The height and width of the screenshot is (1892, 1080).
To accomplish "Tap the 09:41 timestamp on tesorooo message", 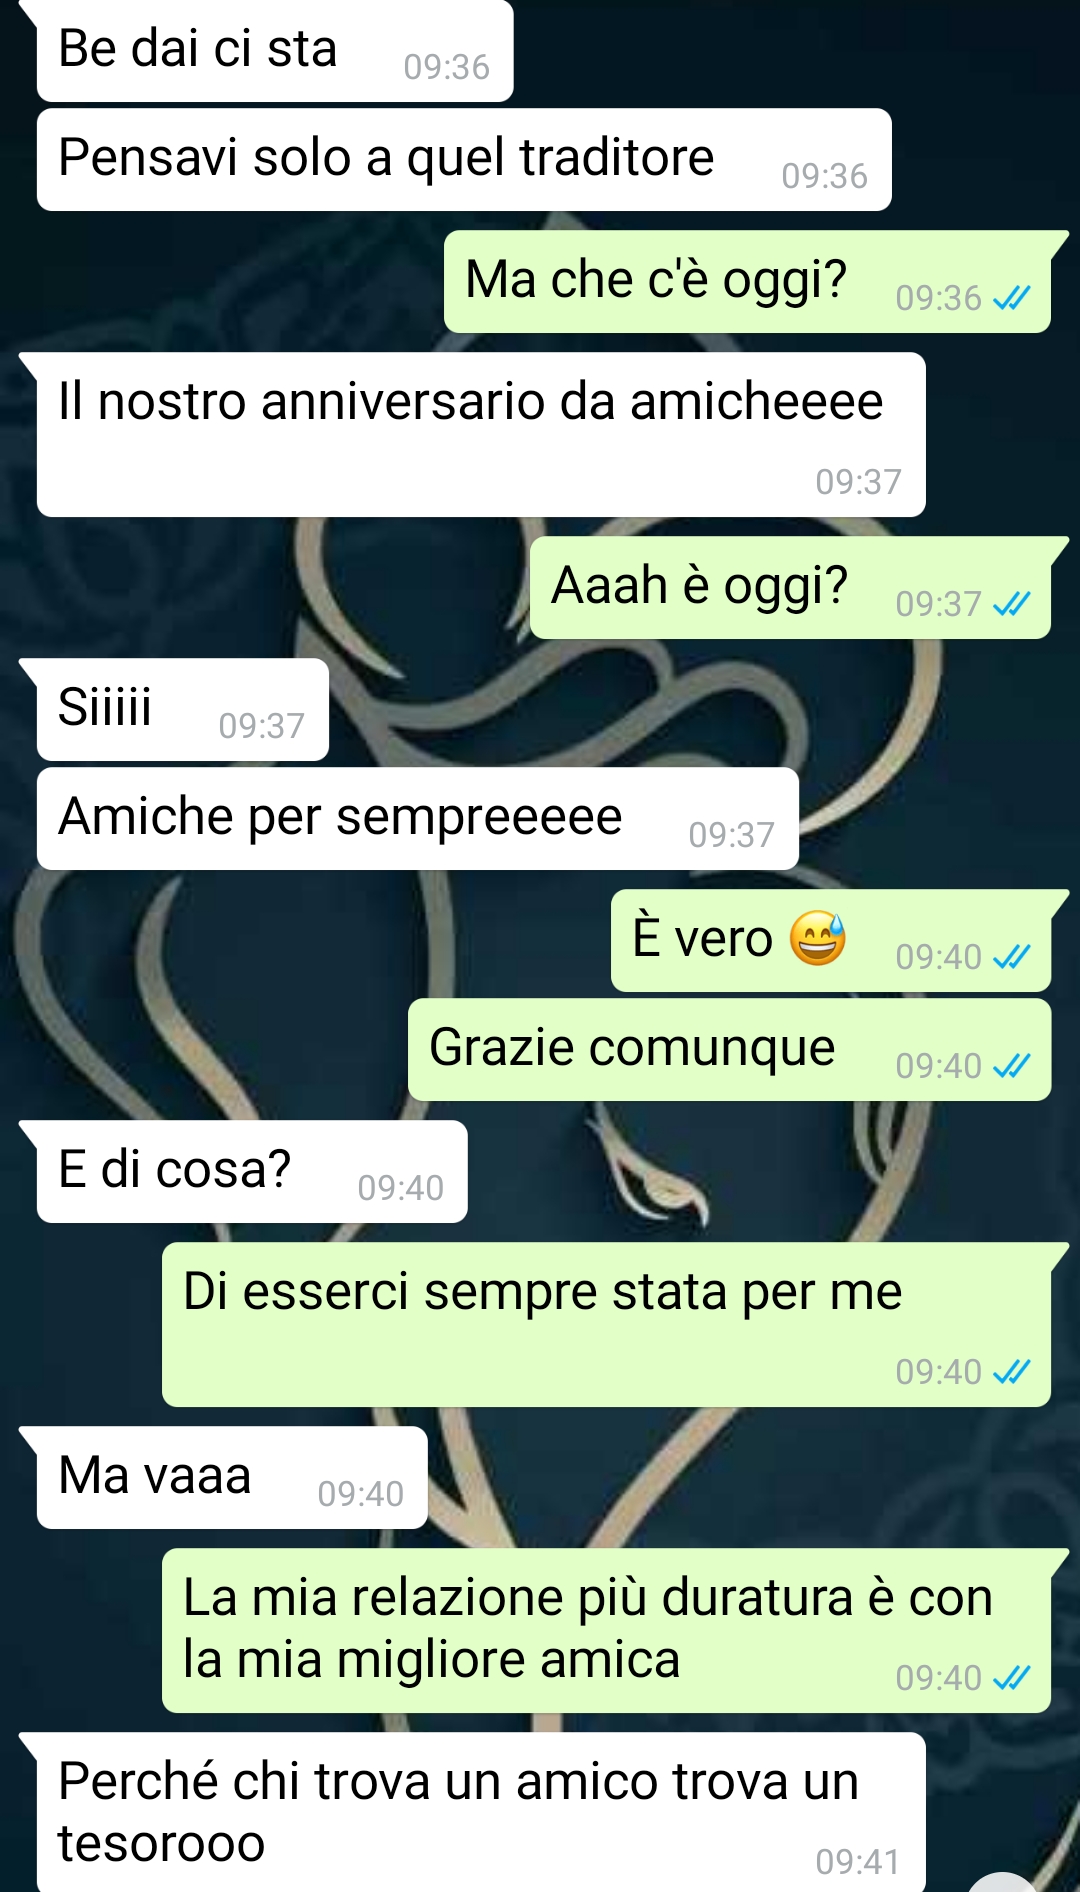I will 858,1862.
